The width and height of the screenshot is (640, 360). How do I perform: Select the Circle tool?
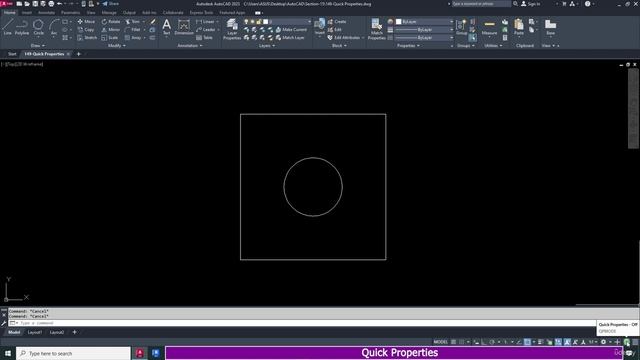click(x=38, y=27)
